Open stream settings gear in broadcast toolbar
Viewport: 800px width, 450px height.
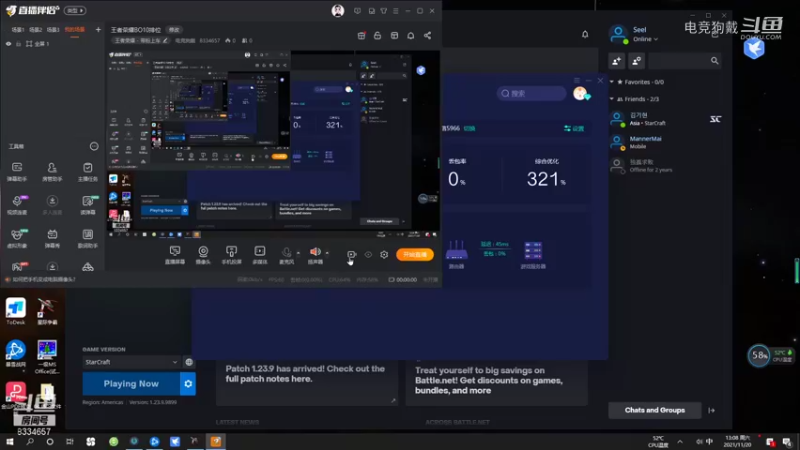coord(384,255)
